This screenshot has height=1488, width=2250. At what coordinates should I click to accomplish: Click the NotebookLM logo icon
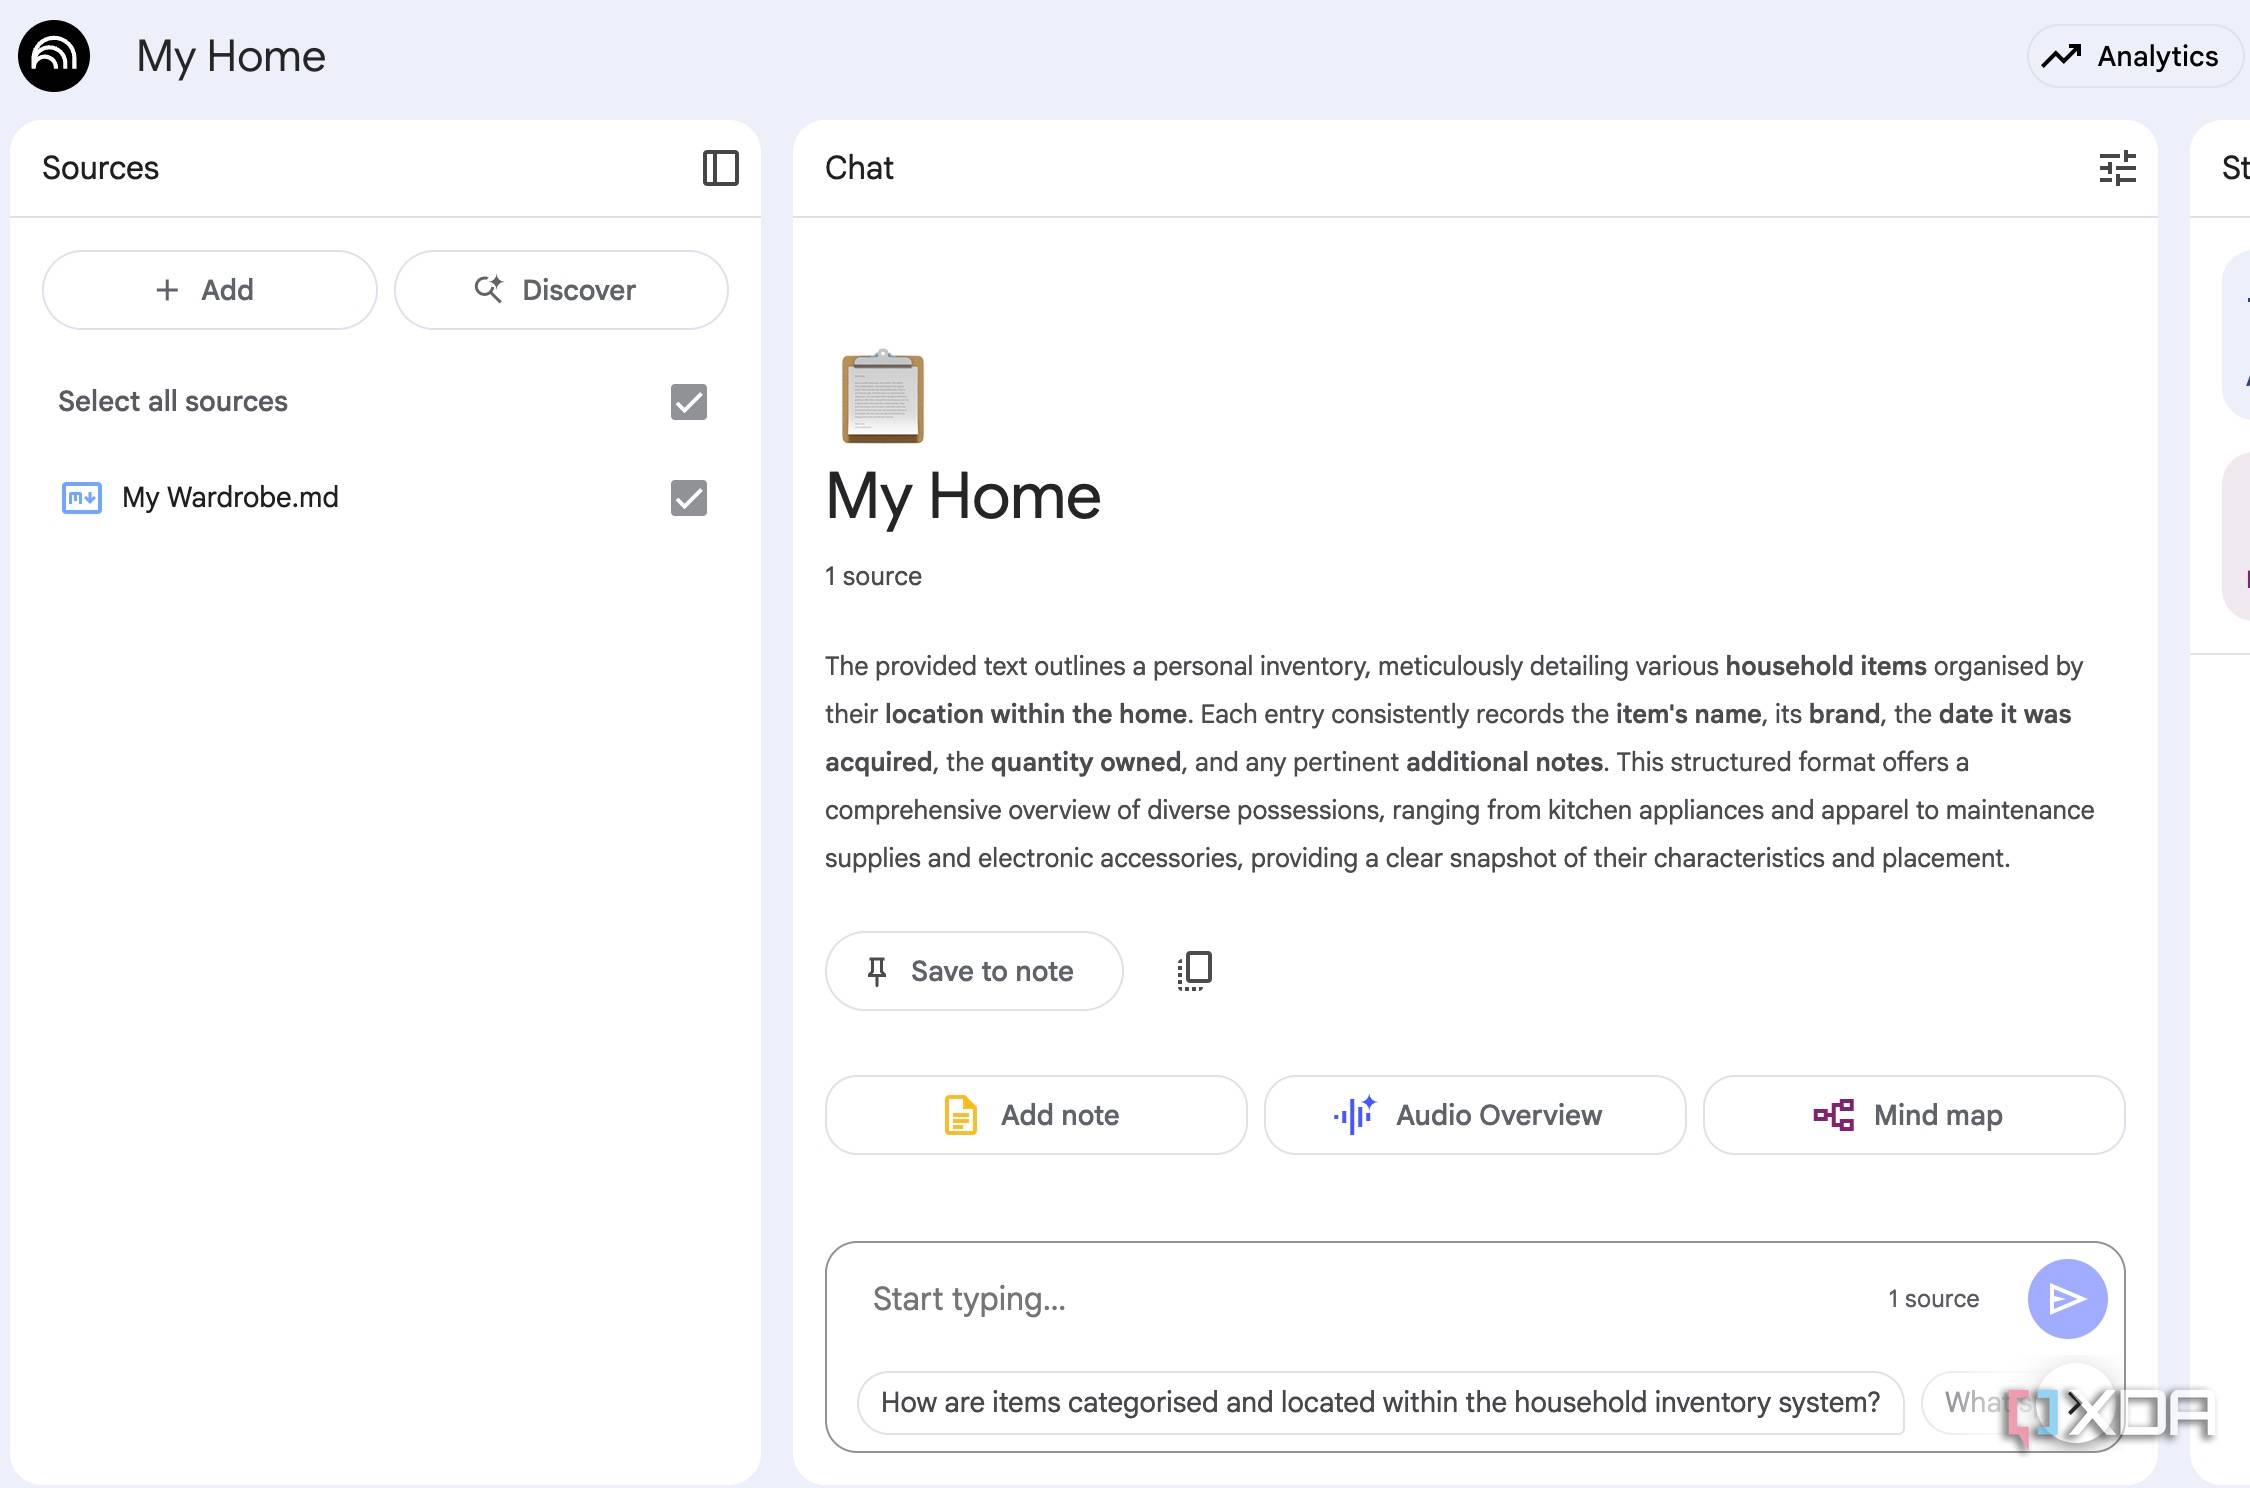click(x=52, y=56)
